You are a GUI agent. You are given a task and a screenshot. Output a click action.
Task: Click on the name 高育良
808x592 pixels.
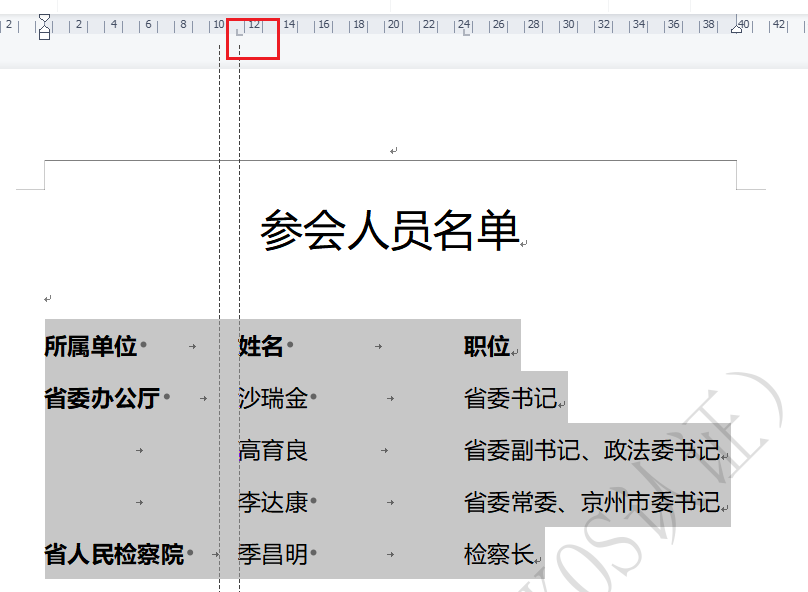pos(273,451)
